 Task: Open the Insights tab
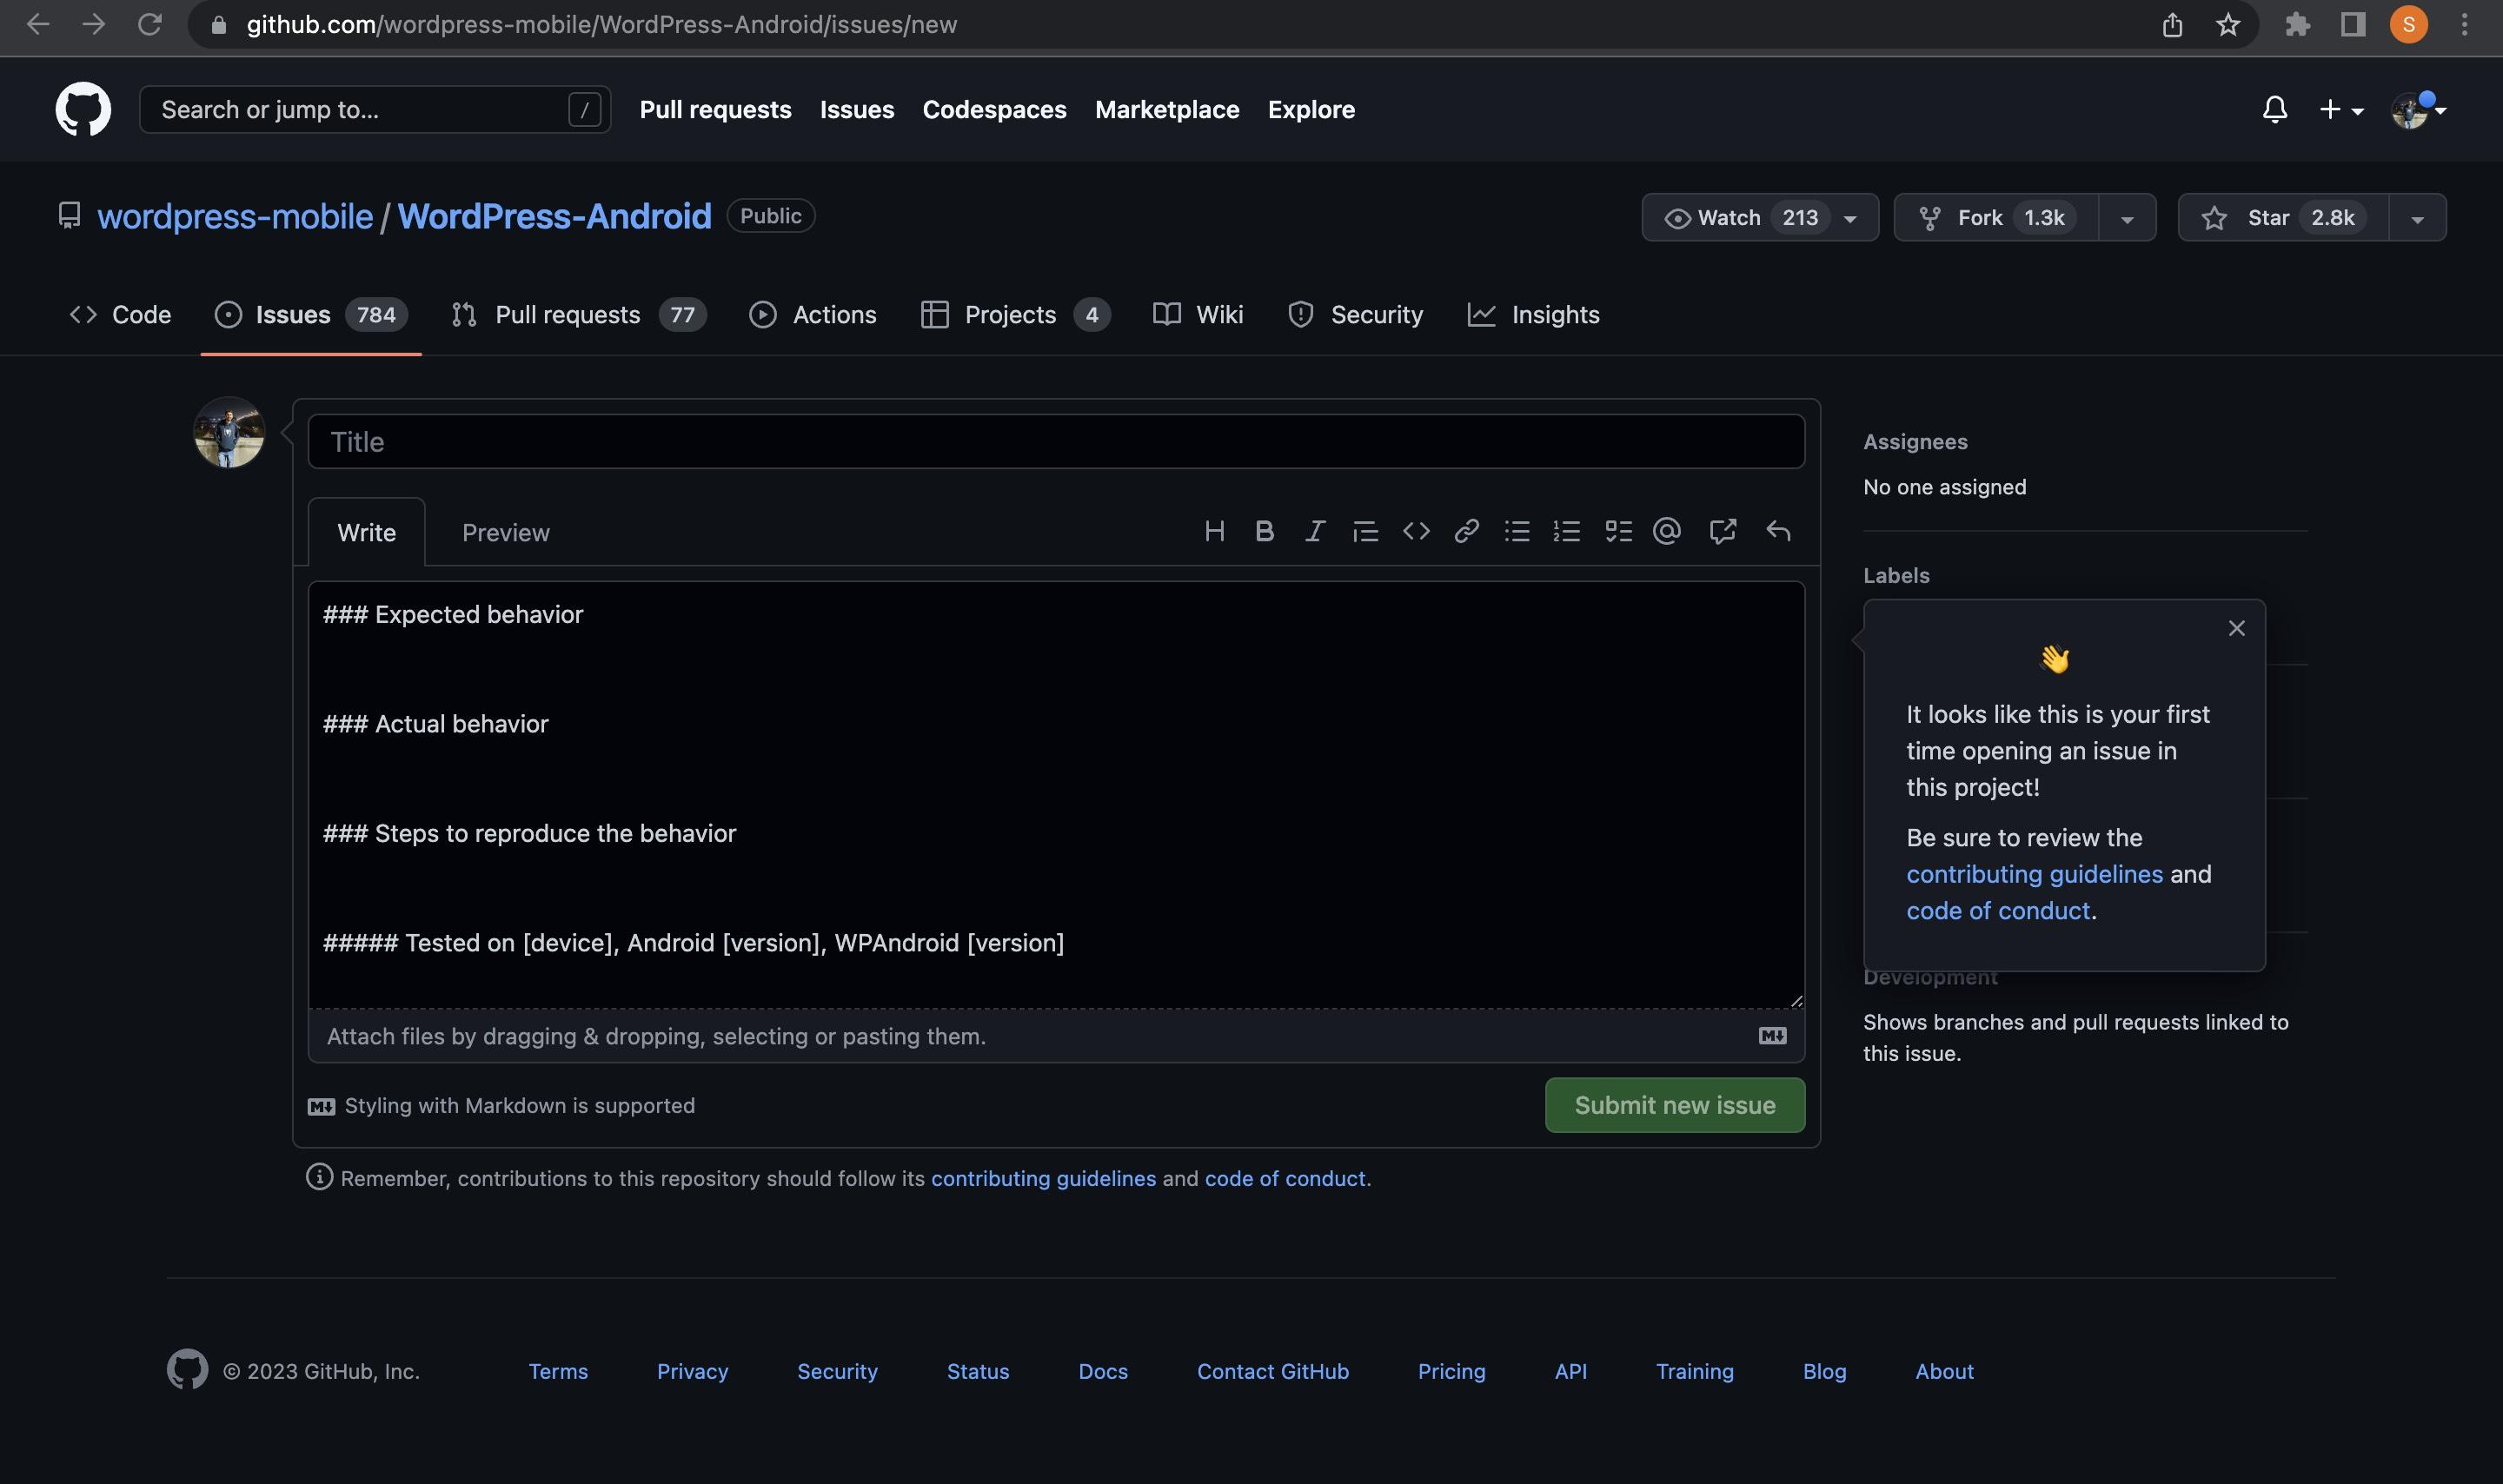click(1533, 314)
